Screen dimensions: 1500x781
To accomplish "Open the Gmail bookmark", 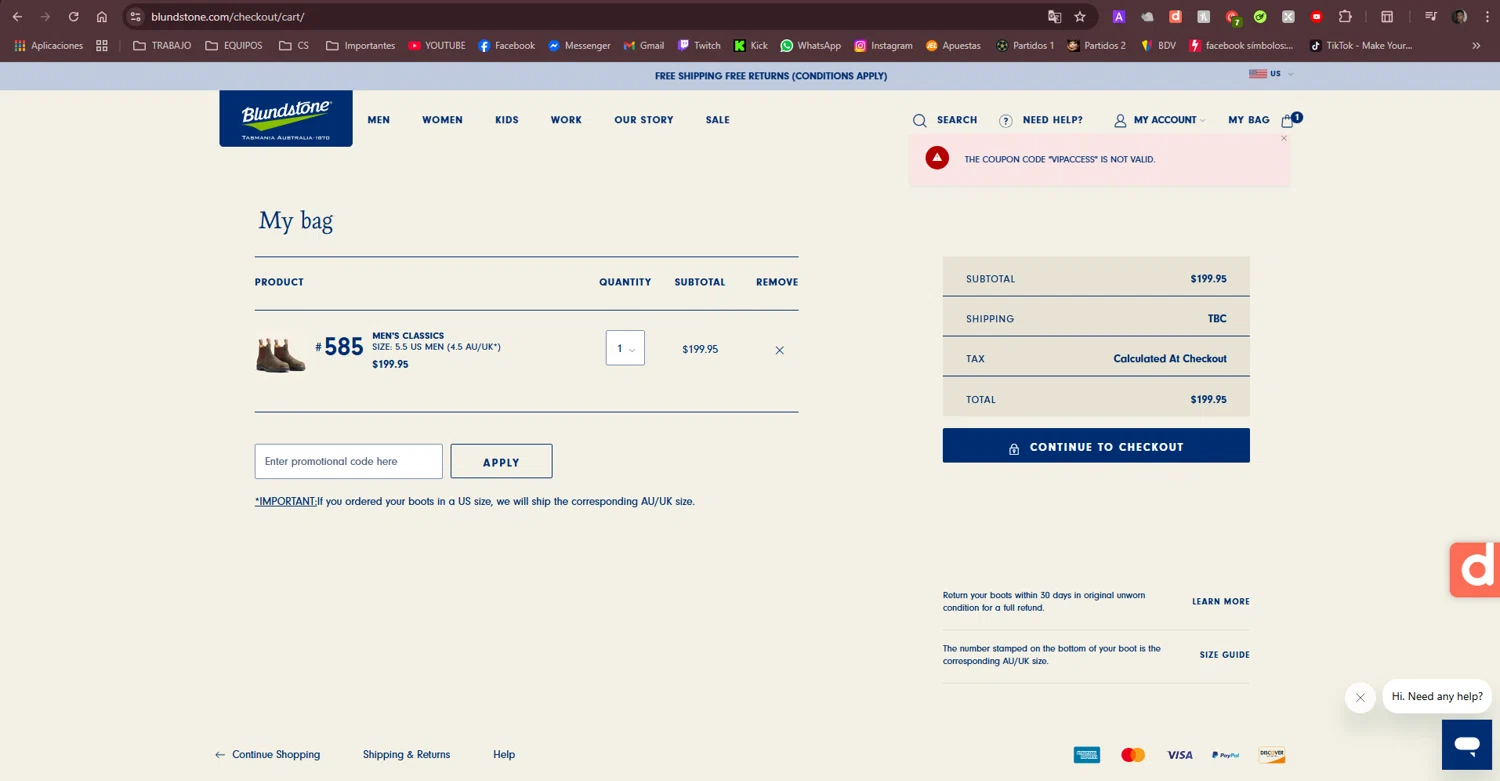I will tap(644, 45).
